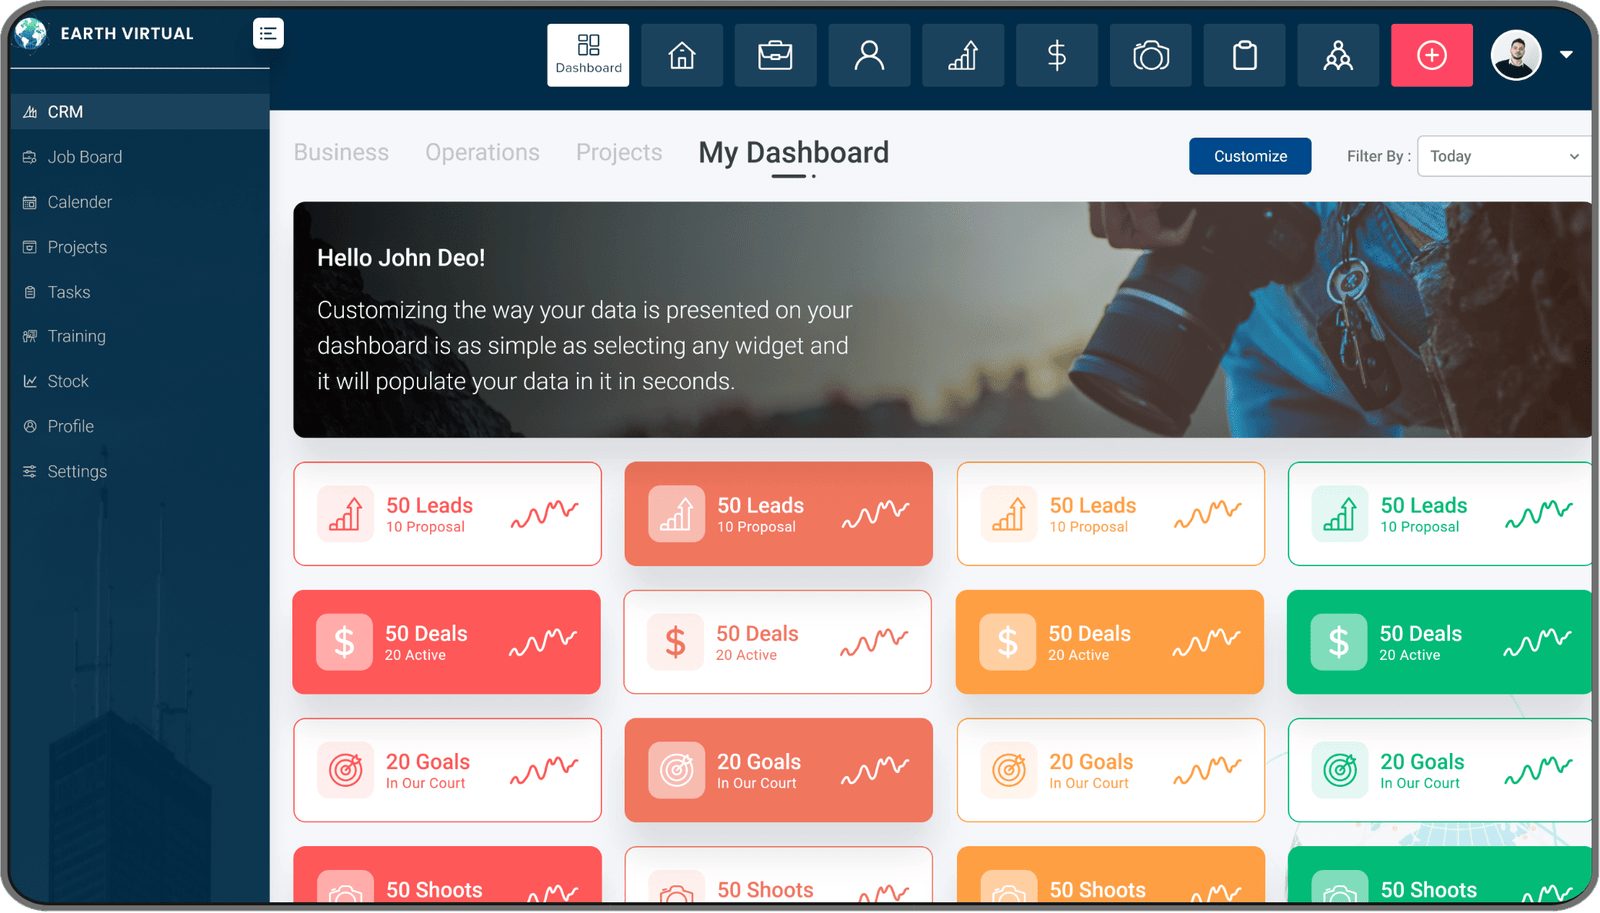Viewport: 1600px width, 913px height.
Task: Click the home icon in top navigation
Action: tap(681, 55)
